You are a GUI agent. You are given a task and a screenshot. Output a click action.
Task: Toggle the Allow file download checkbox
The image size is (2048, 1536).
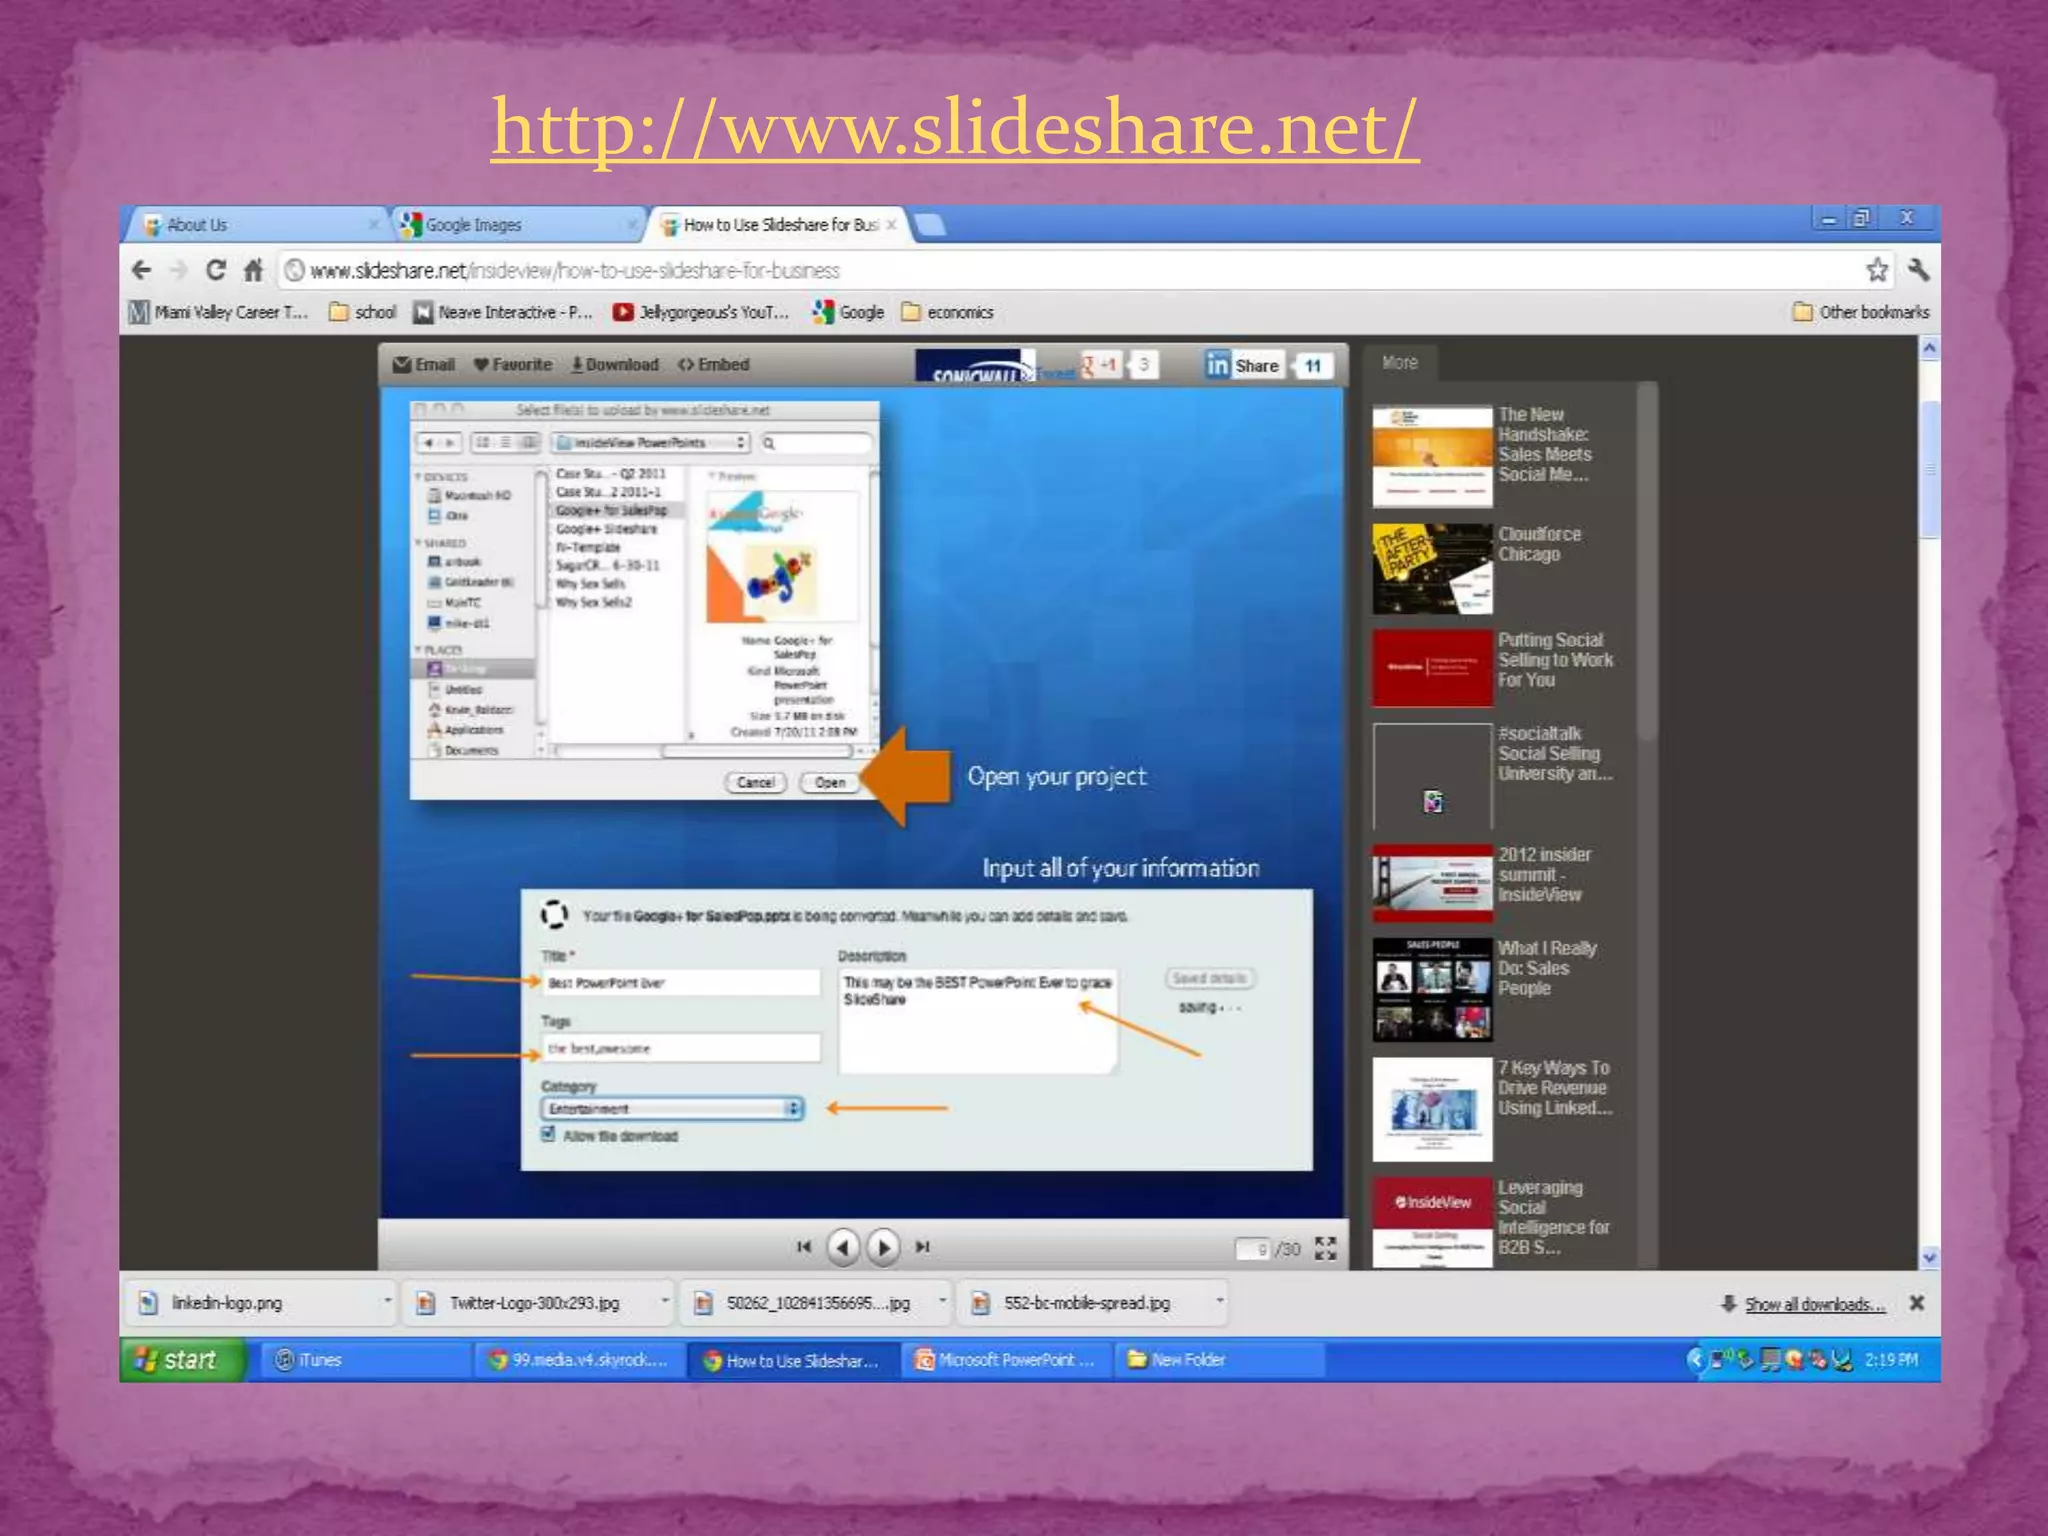point(548,1134)
